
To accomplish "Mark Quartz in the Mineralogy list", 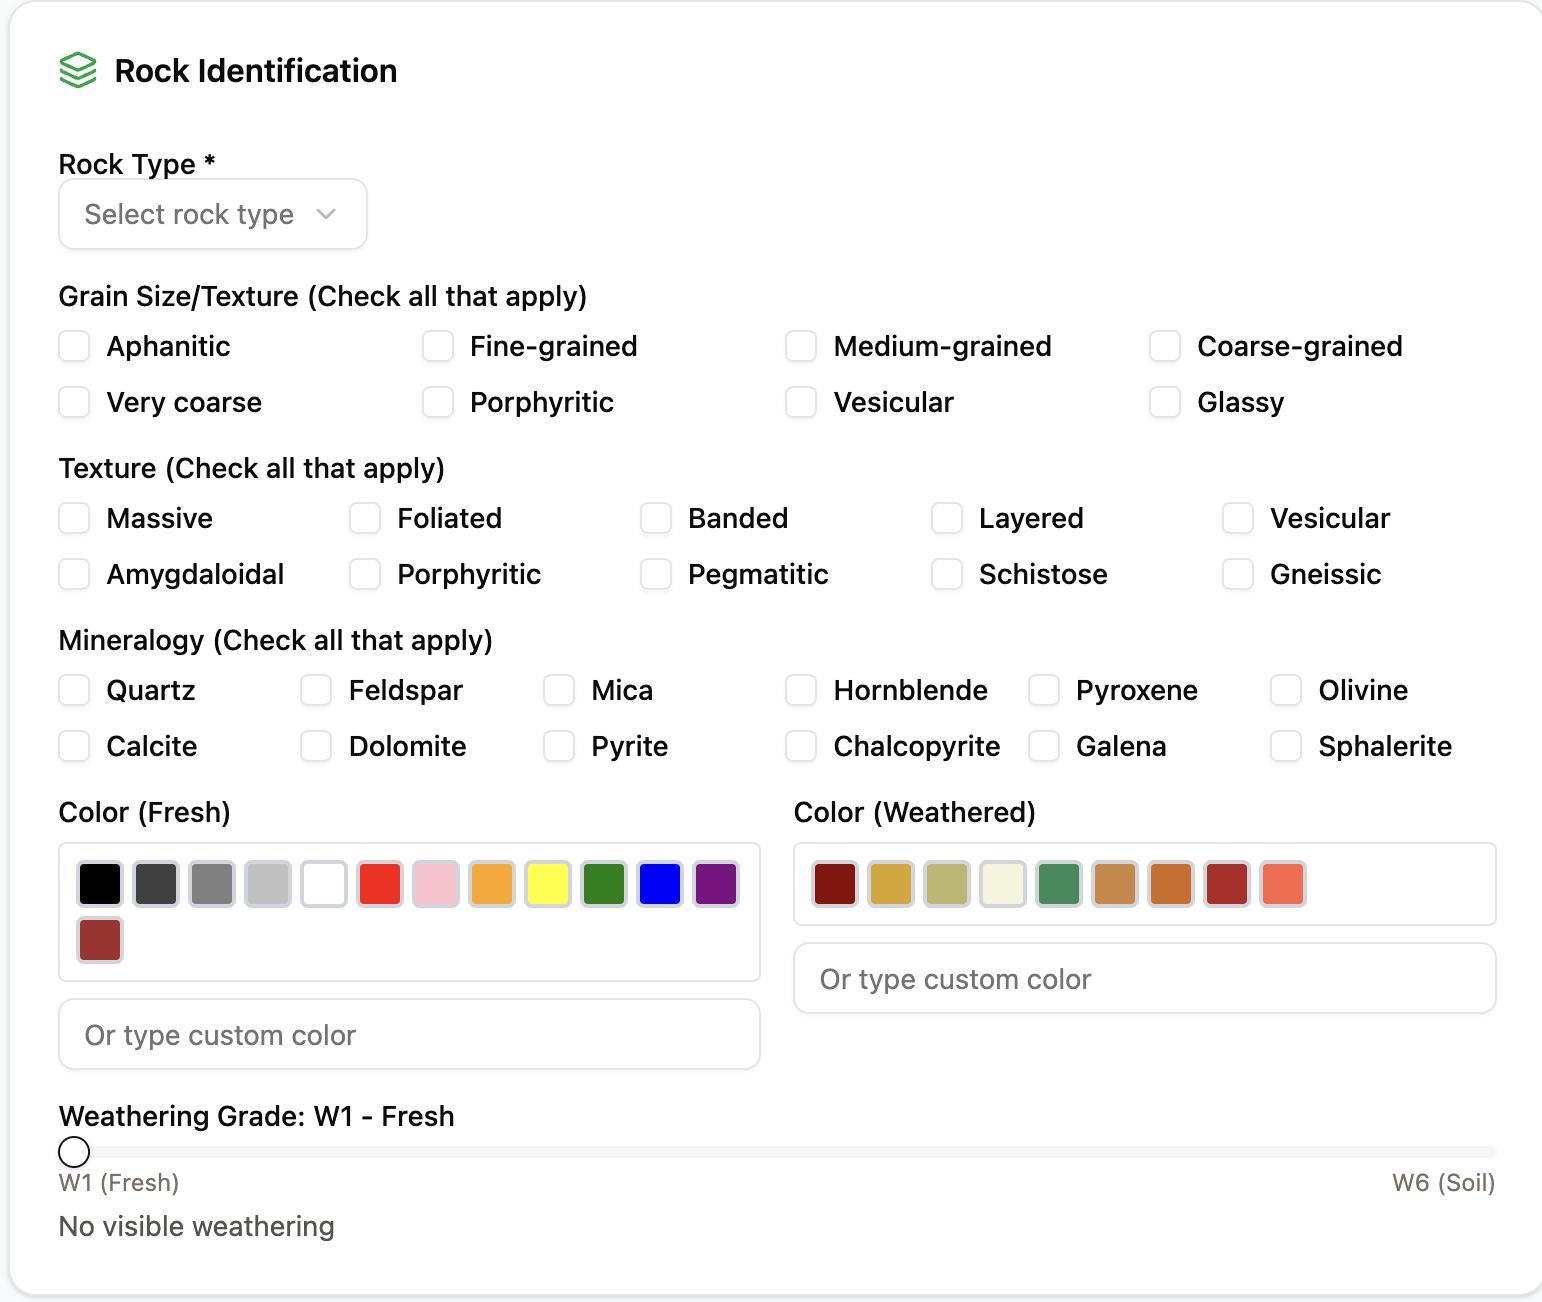I will coord(74,690).
